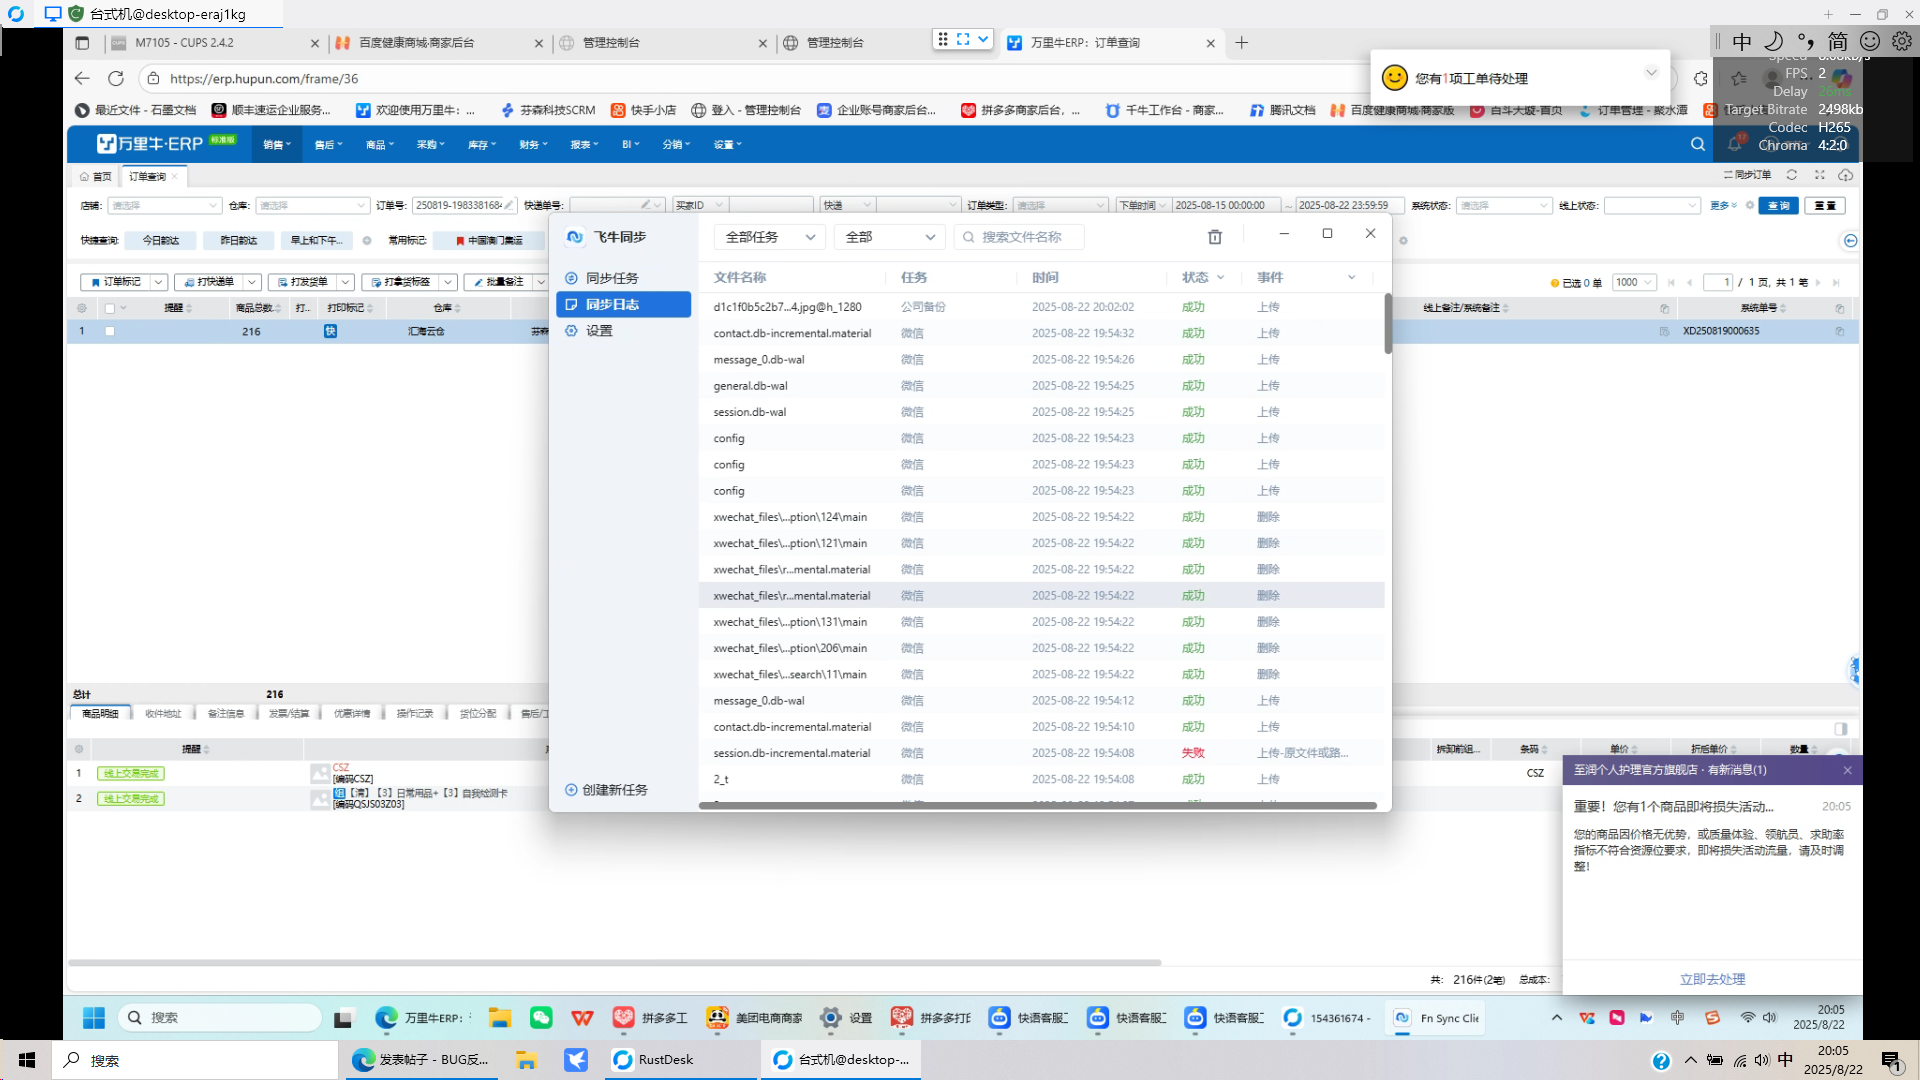1920x1080 pixels.
Task: Click the ERP horizontal scrollbar under the detail table
Action: pos(614,963)
